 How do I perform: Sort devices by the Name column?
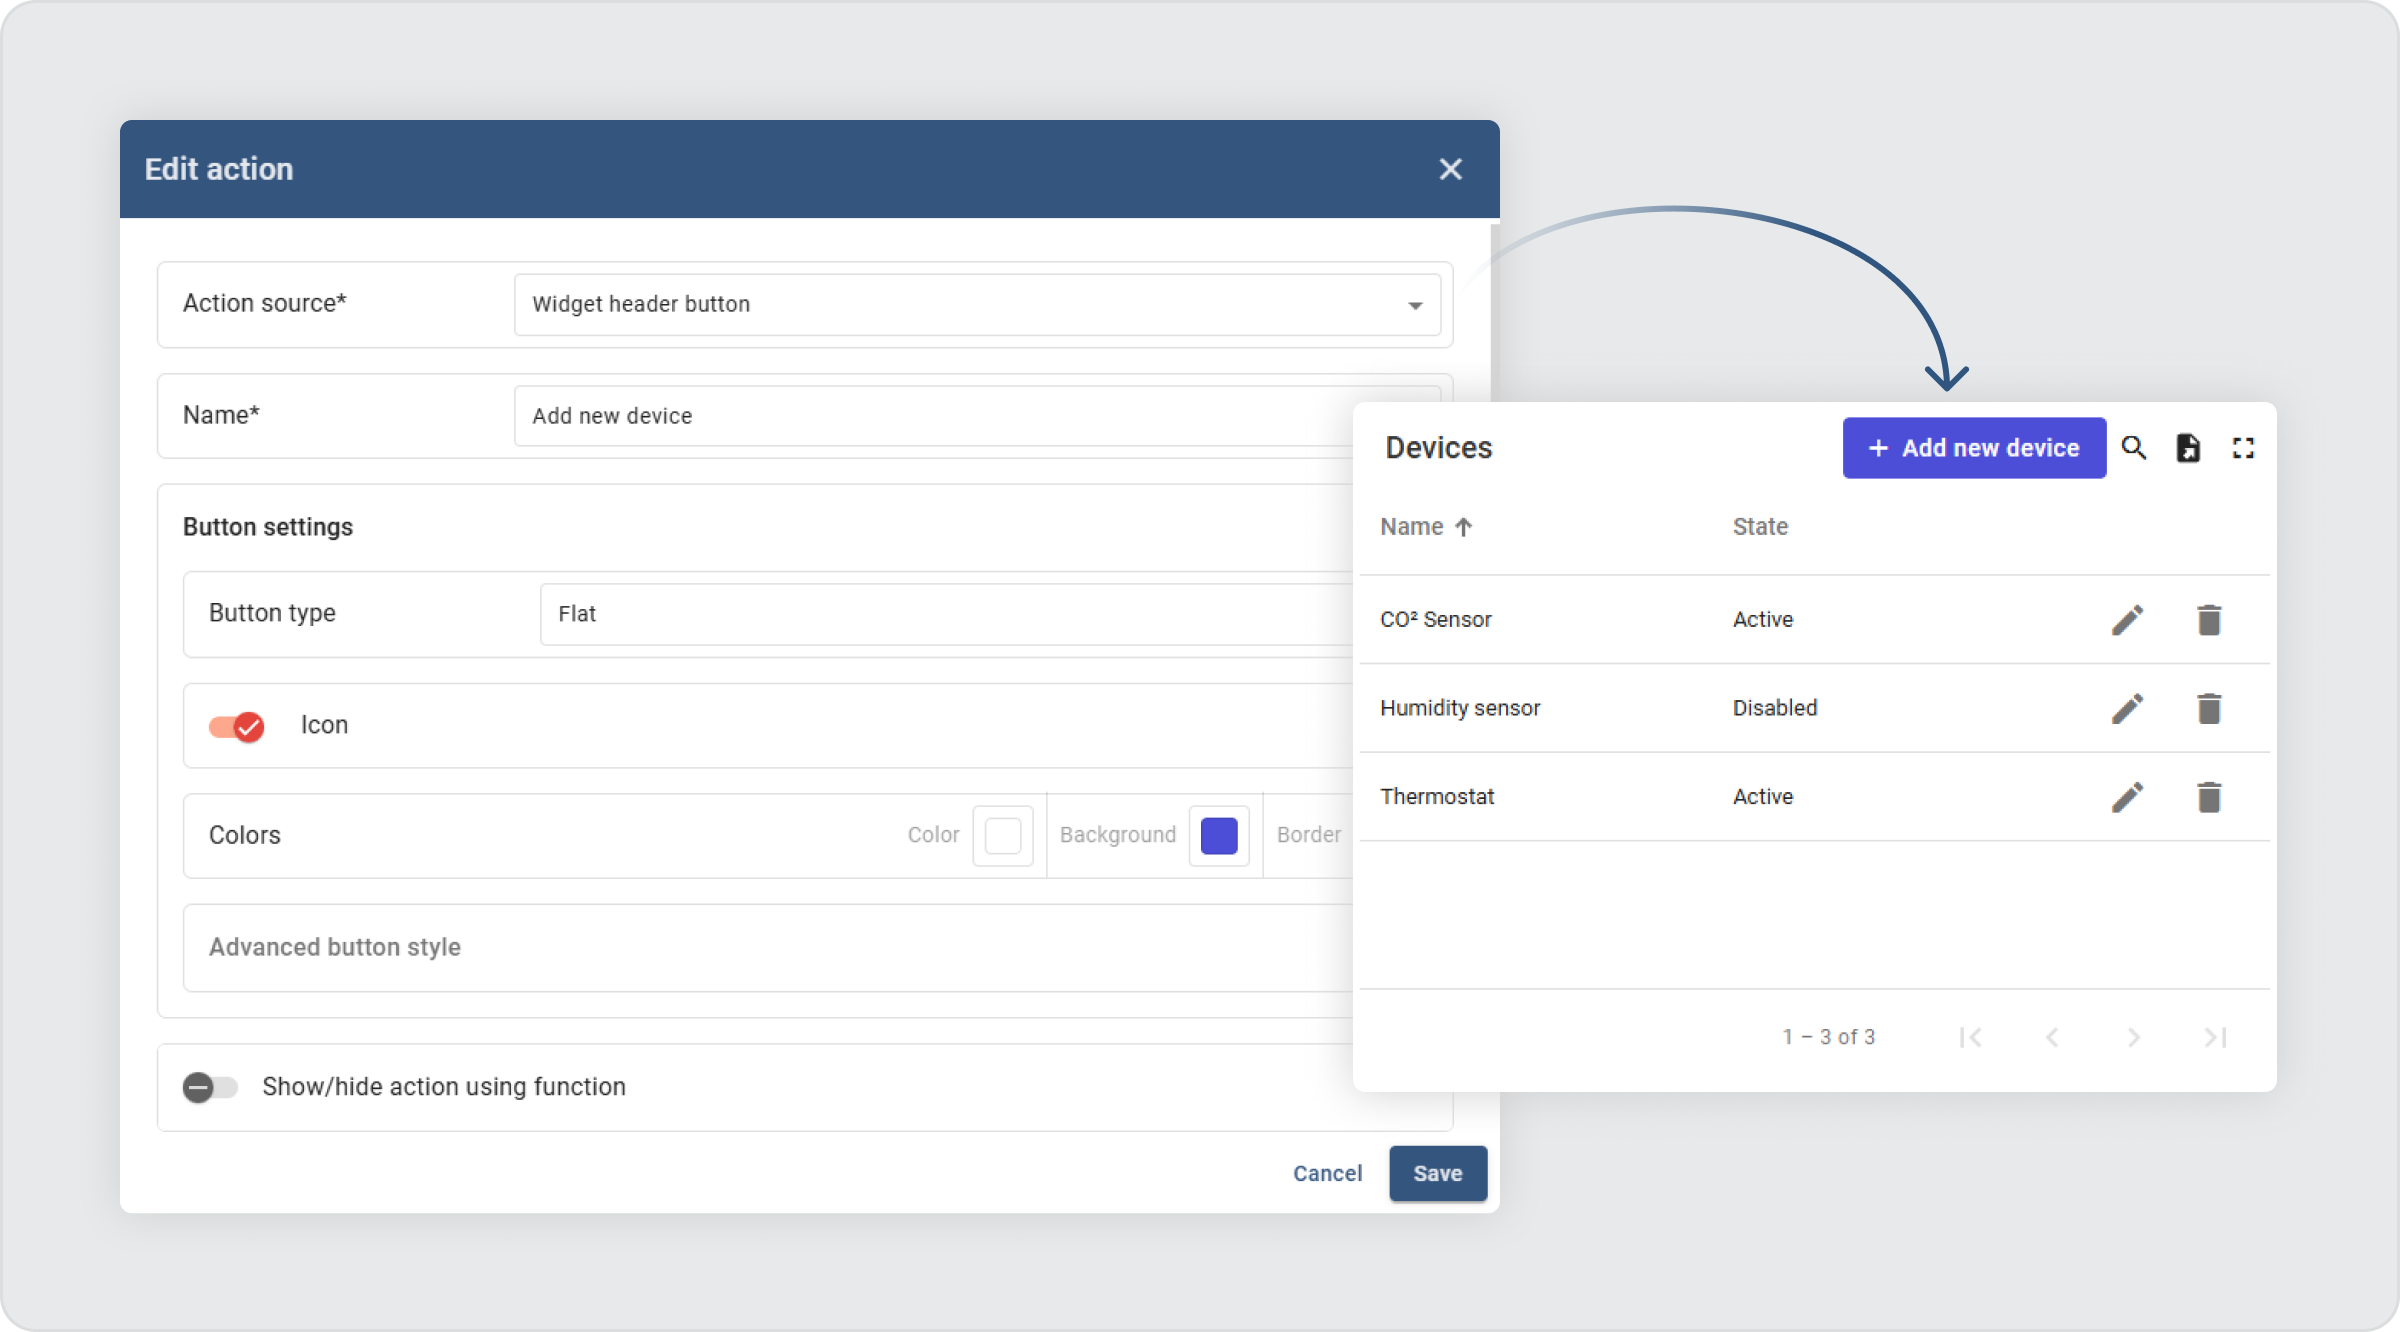pos(1425,526)
